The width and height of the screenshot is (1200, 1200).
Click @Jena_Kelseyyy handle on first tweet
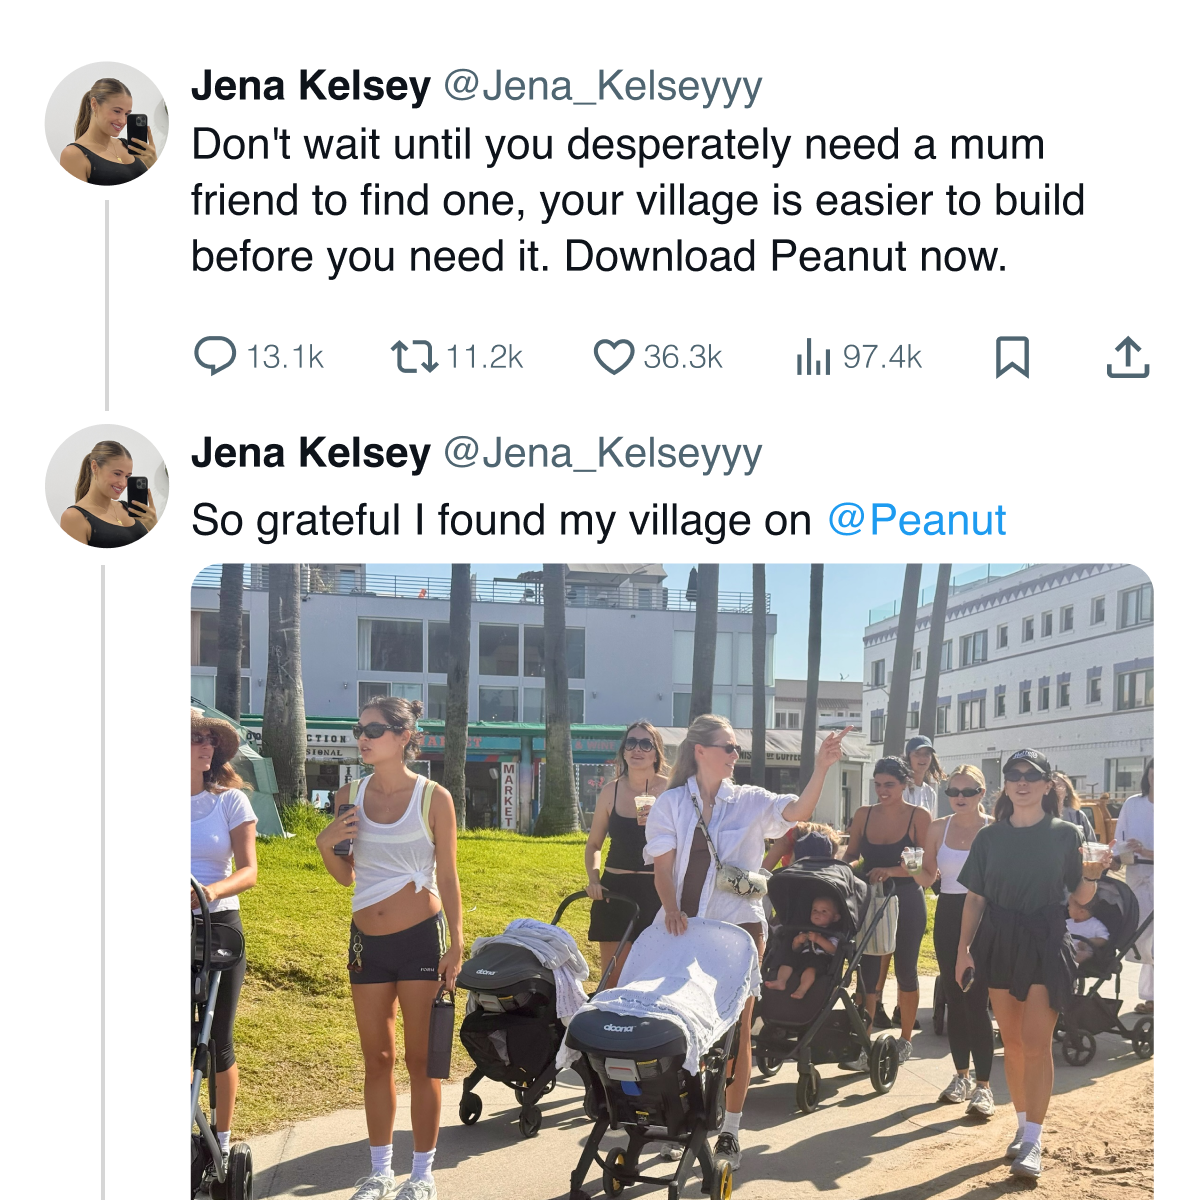tap(602, 88)
